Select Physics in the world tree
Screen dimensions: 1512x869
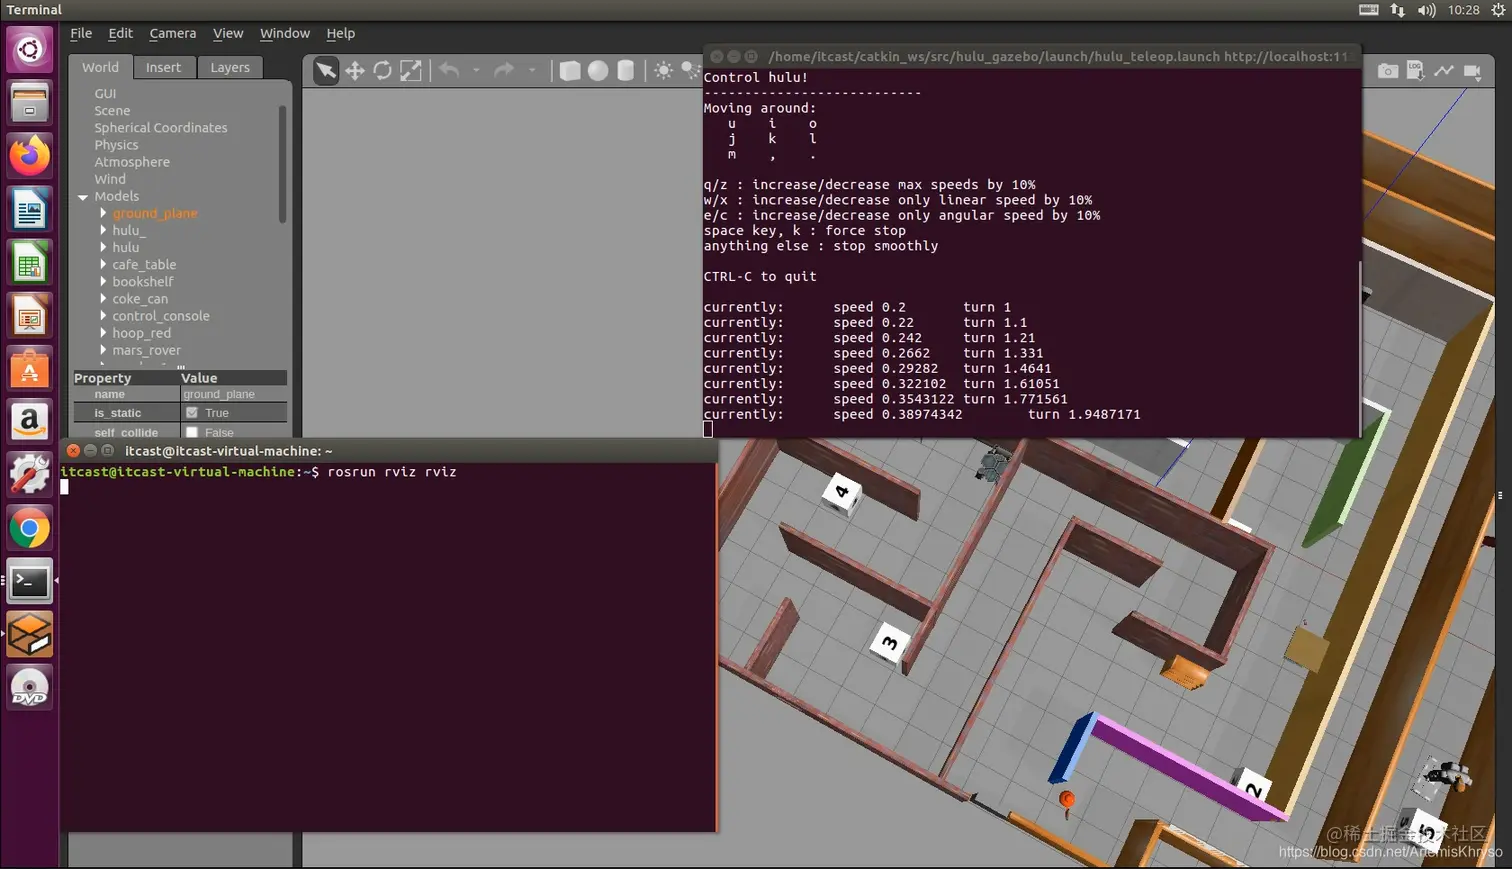coord(116,145)
